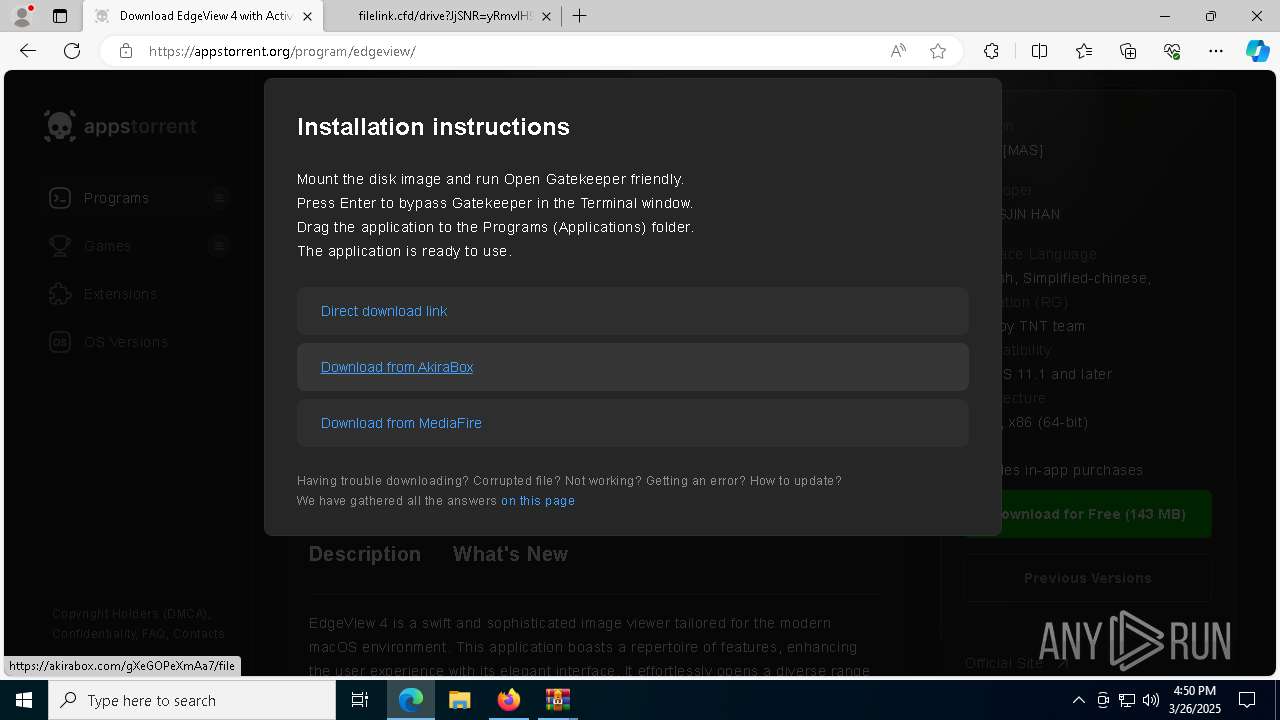Open the taskbar clock showing 4:50 PM
Viewport: 1280px width, 720px height.
tap(1194, 700)
